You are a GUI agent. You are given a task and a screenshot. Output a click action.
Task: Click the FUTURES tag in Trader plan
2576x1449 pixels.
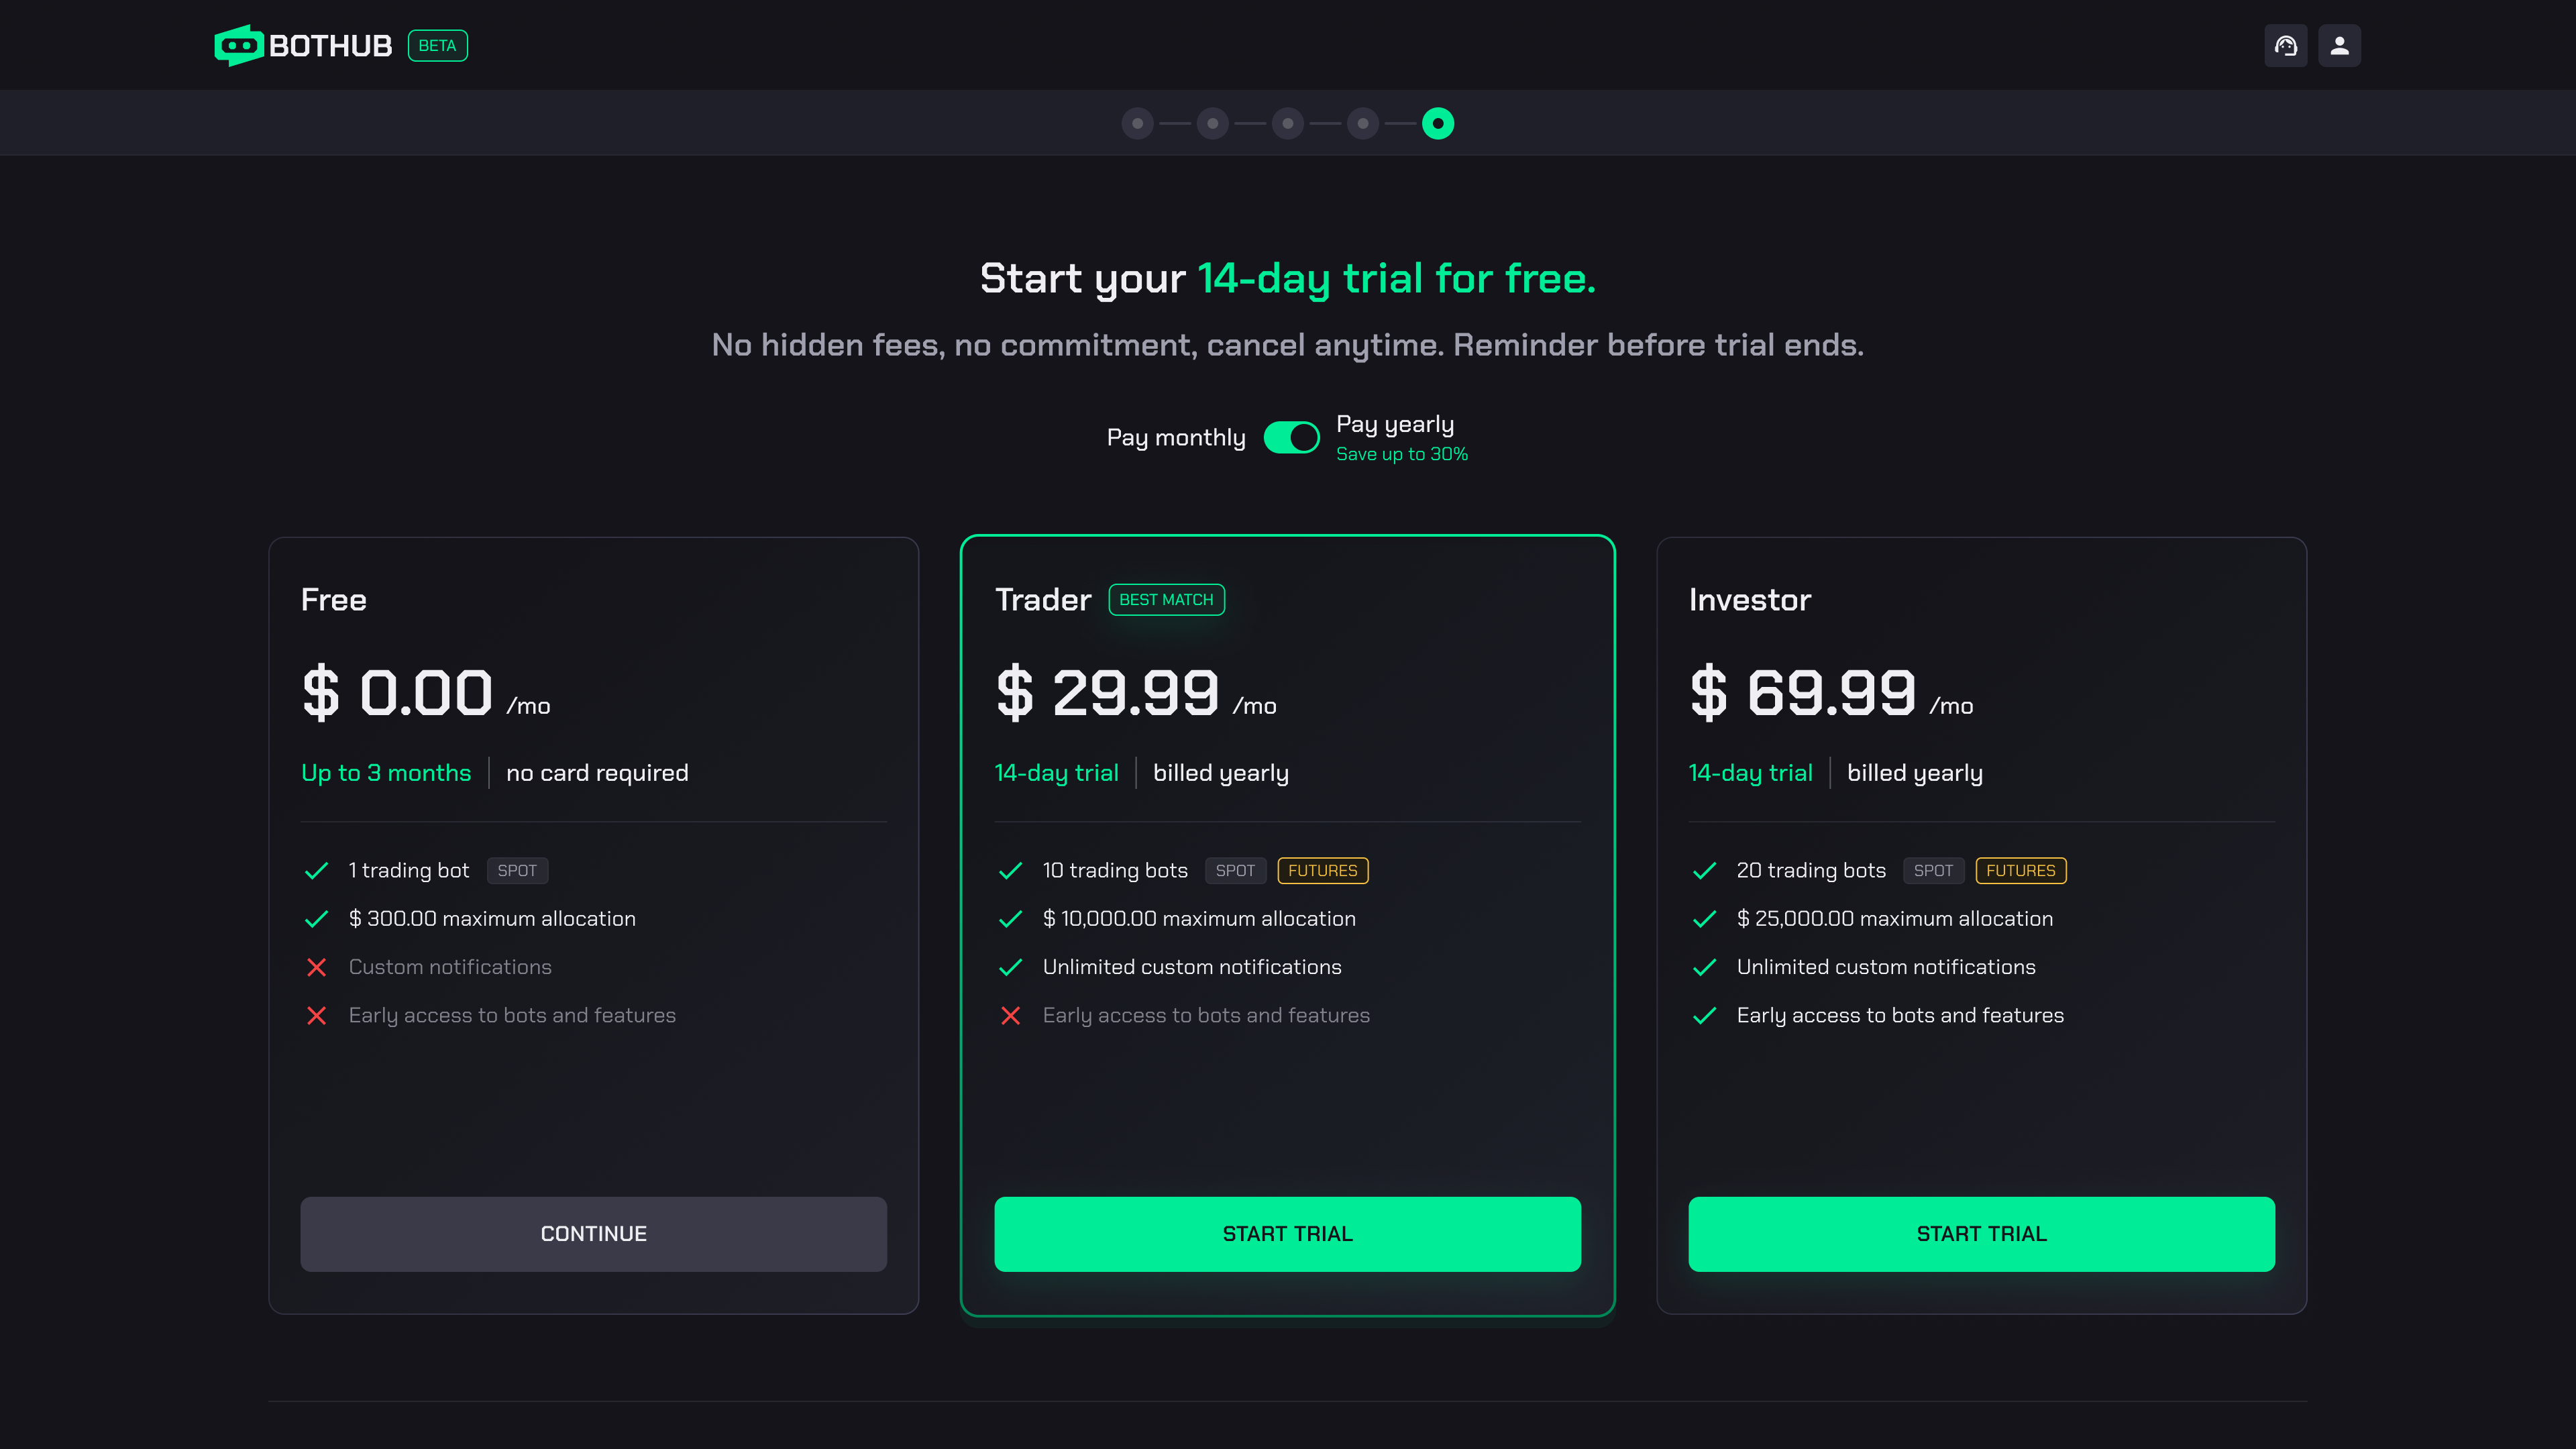[x=1322, y=871]
